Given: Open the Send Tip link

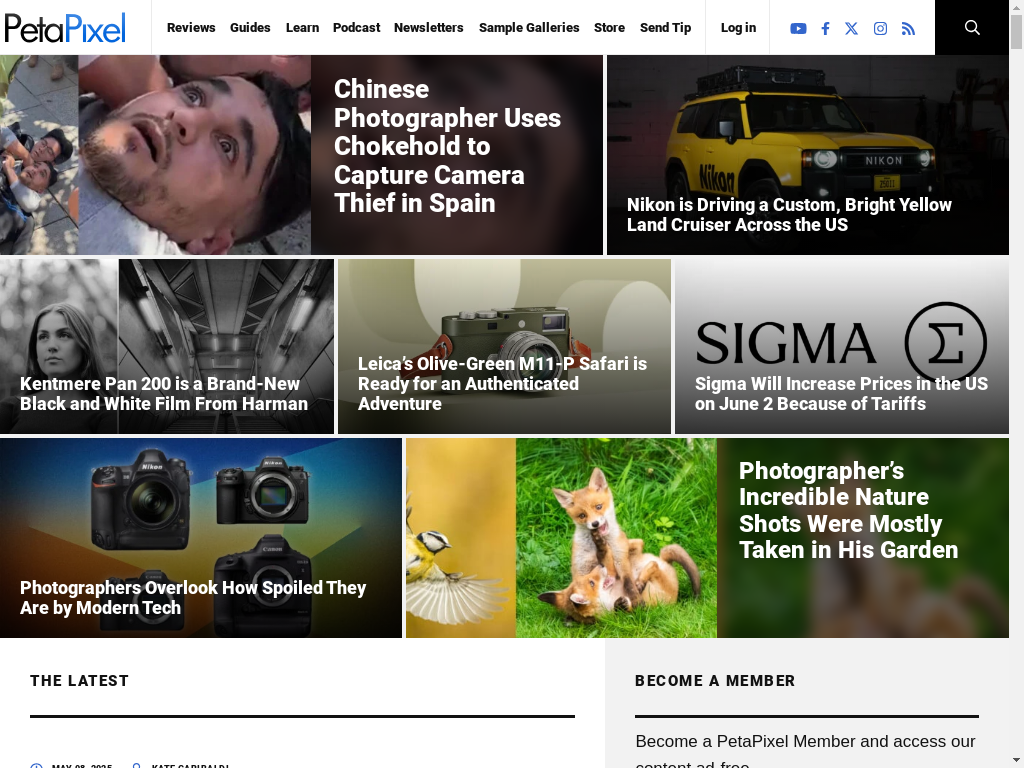Looking at the screenshot, I should [665, 27].
